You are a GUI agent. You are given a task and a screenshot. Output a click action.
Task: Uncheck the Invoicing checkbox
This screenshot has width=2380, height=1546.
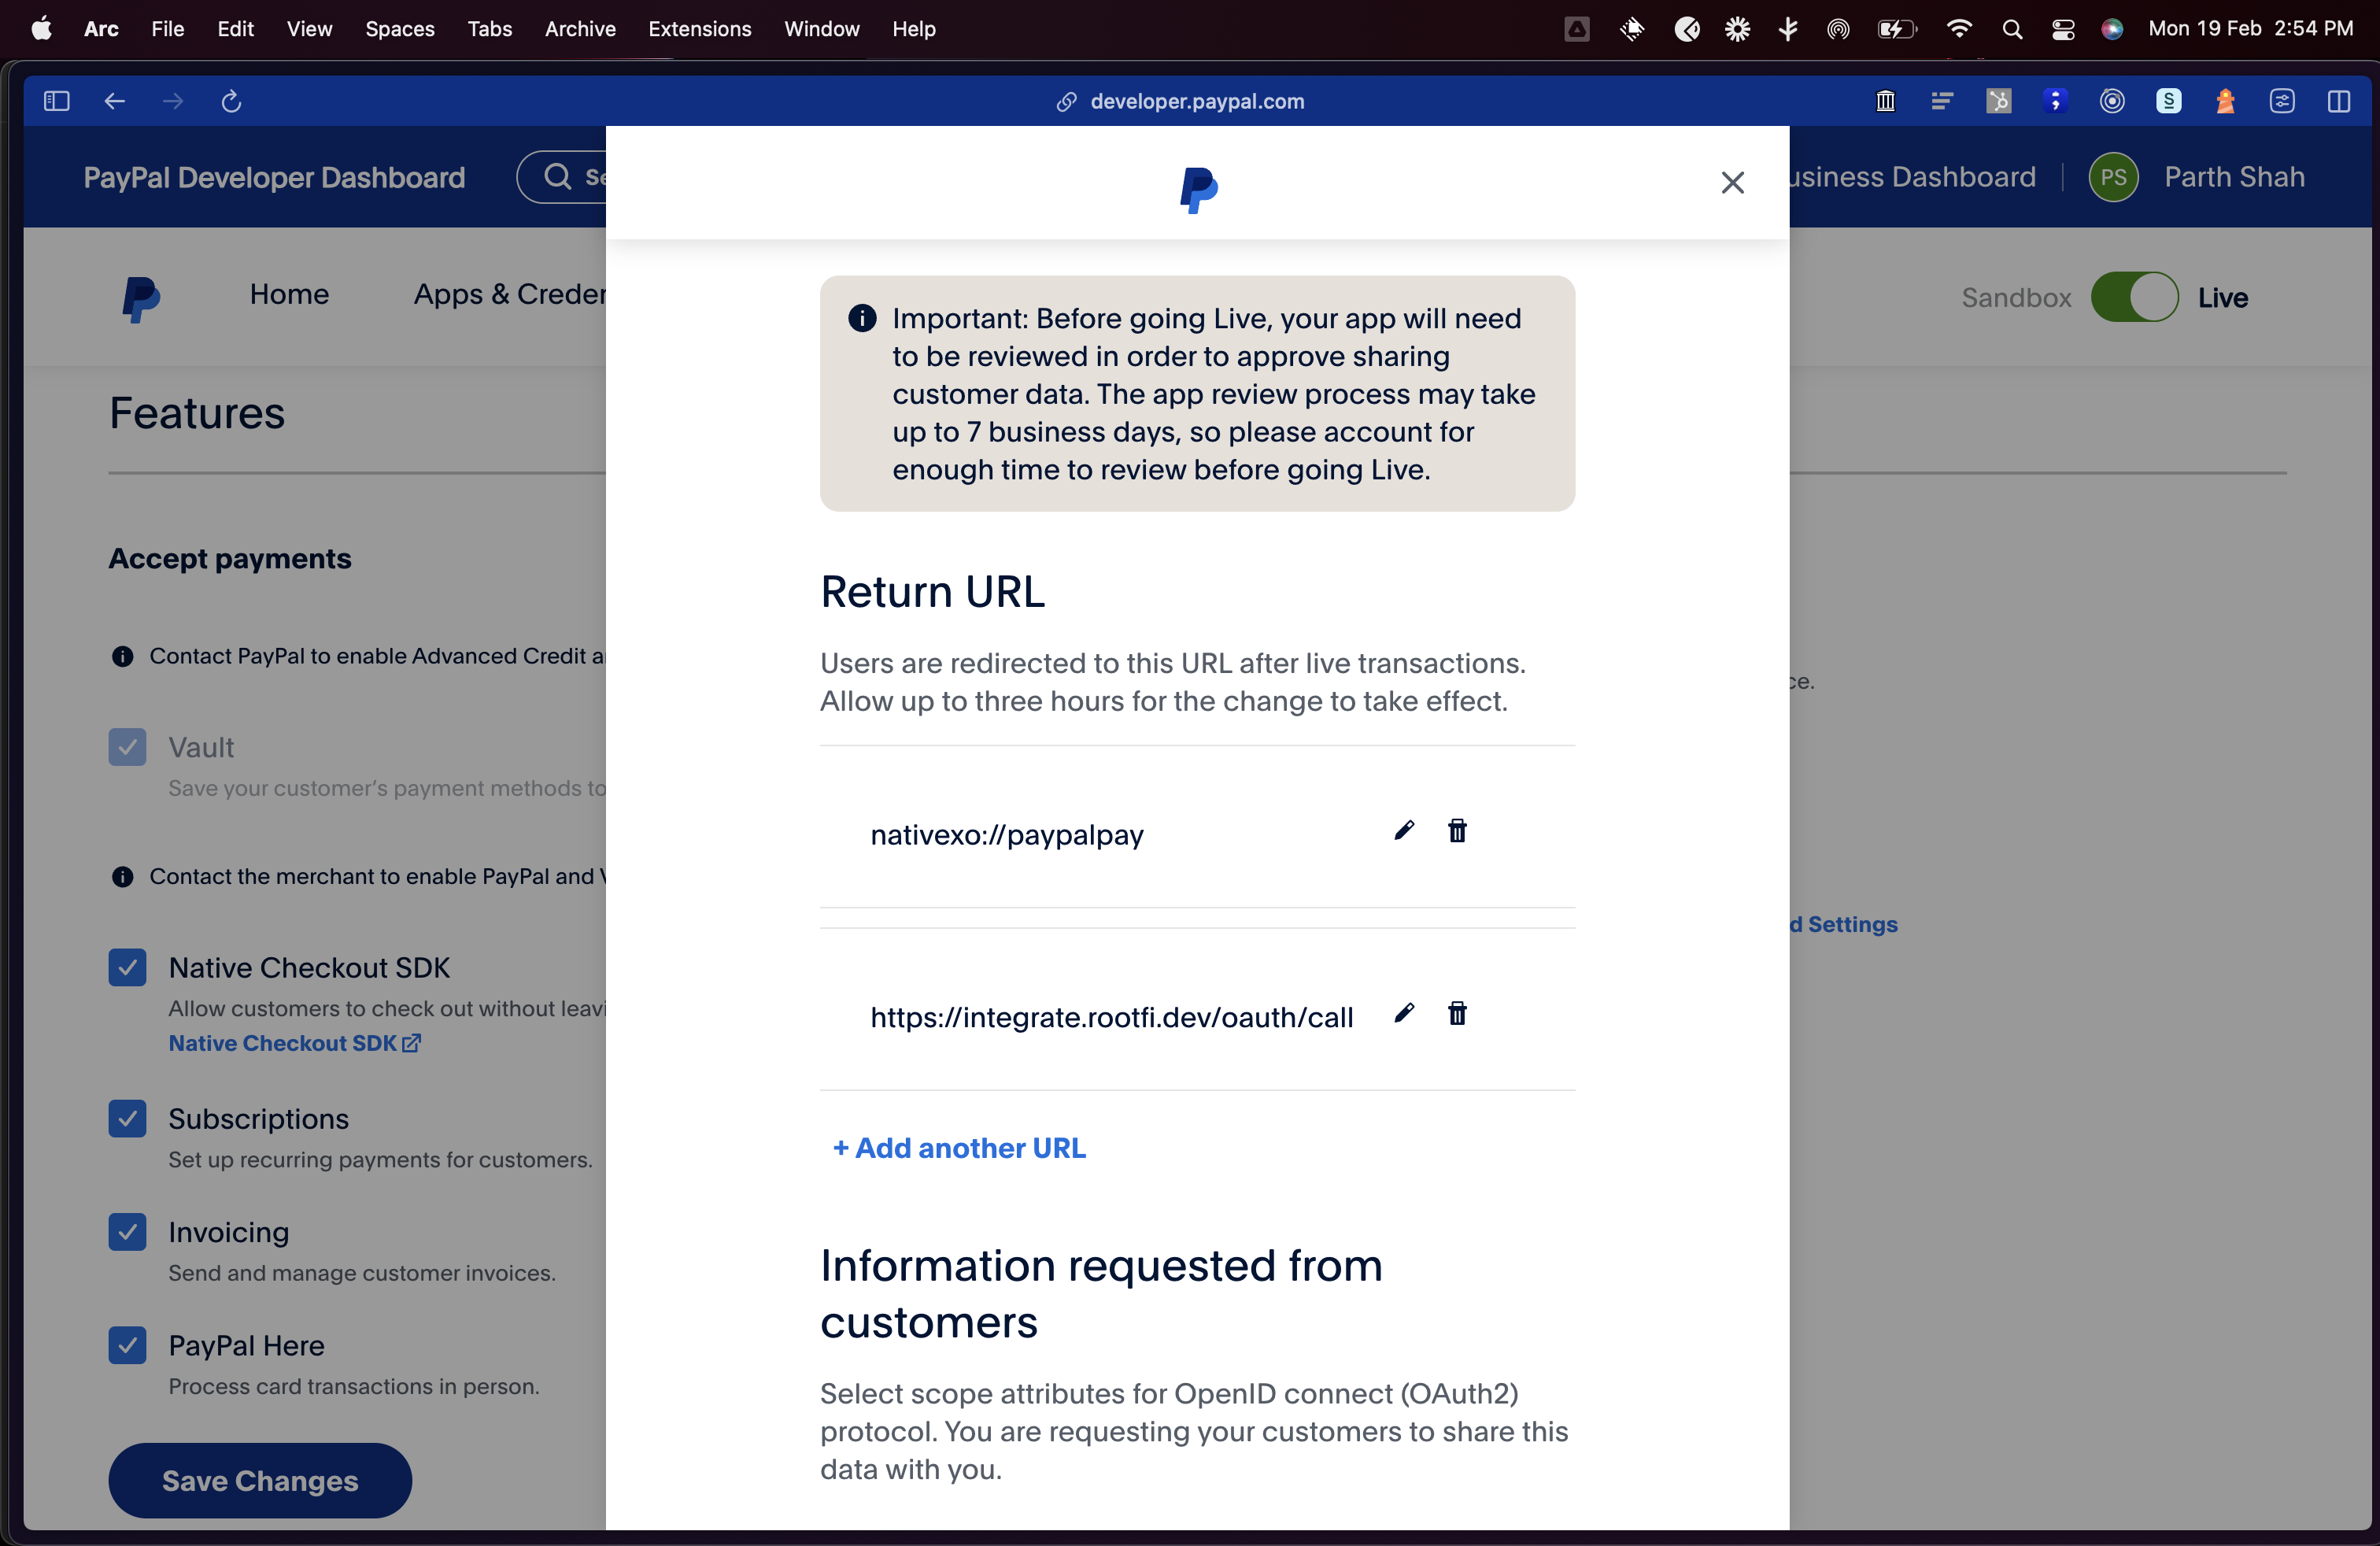point(127,1232)
